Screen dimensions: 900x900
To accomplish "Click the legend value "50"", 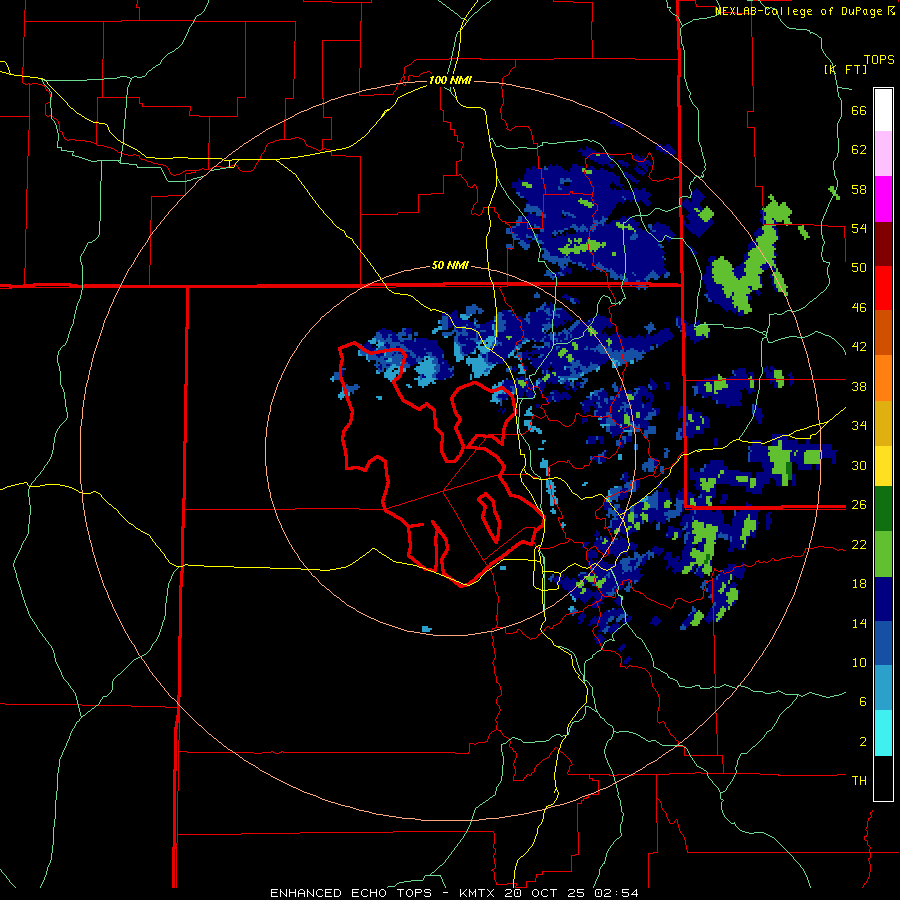I will [859, 268].
